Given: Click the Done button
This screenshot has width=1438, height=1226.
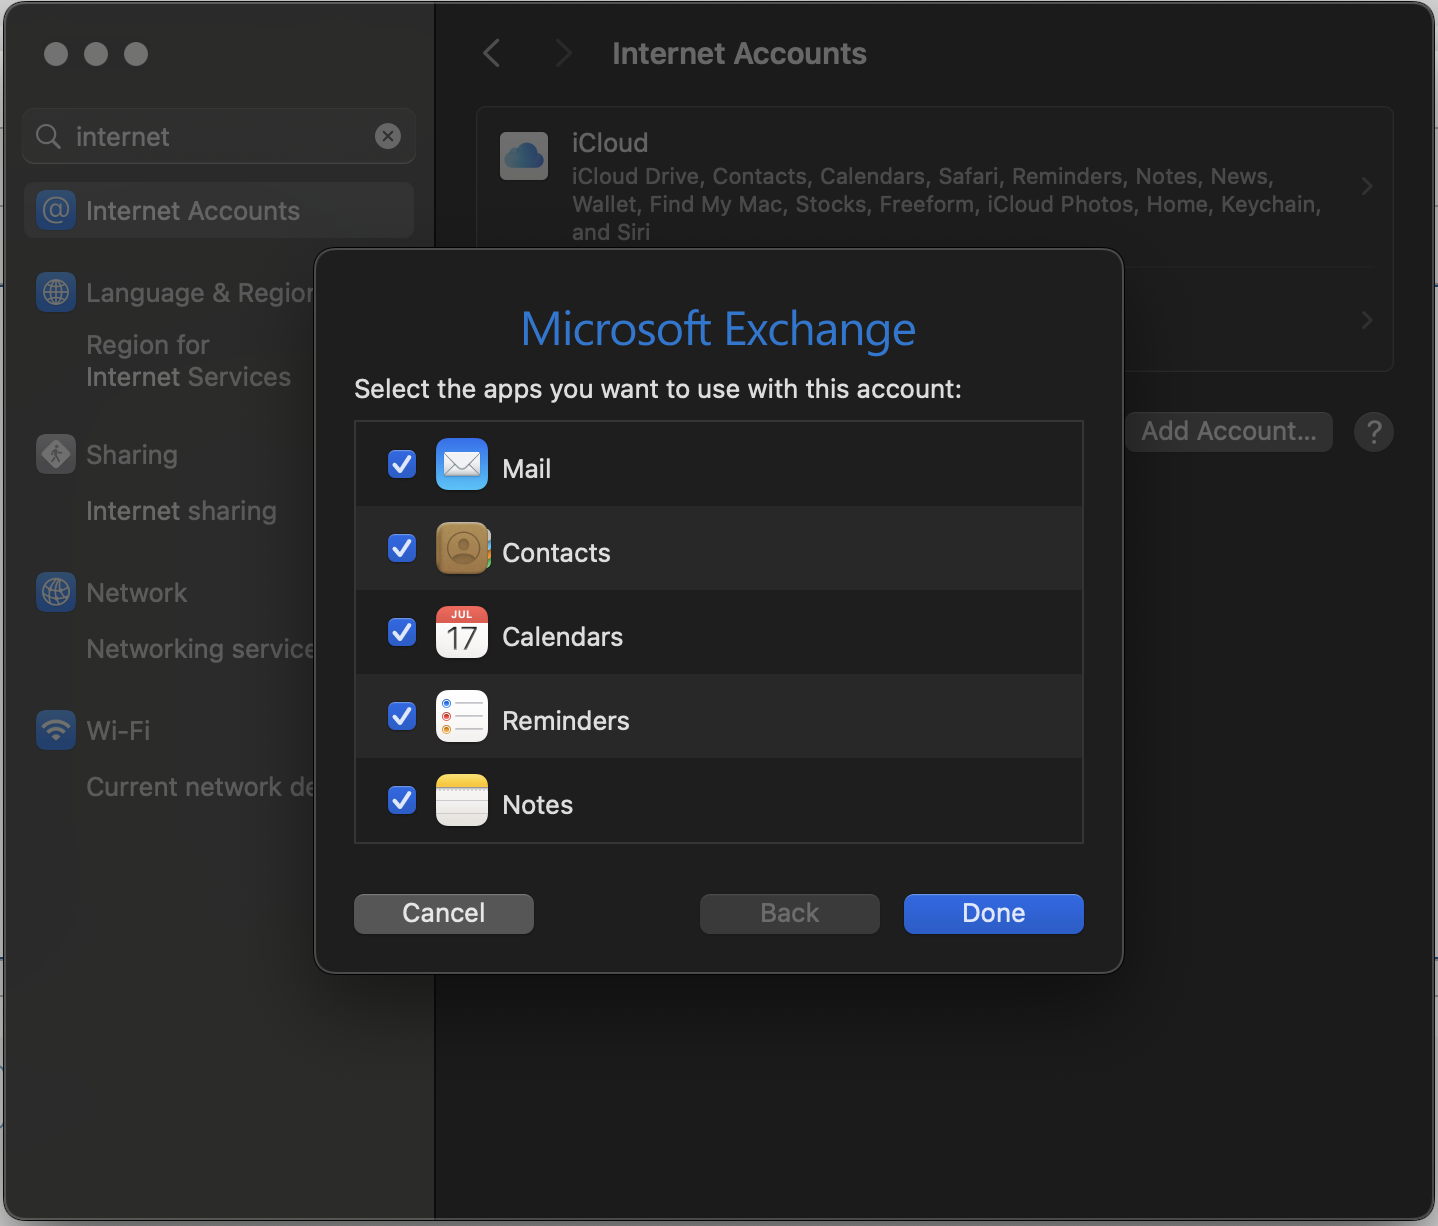Looking at the screenshot, I should point(993,913).
